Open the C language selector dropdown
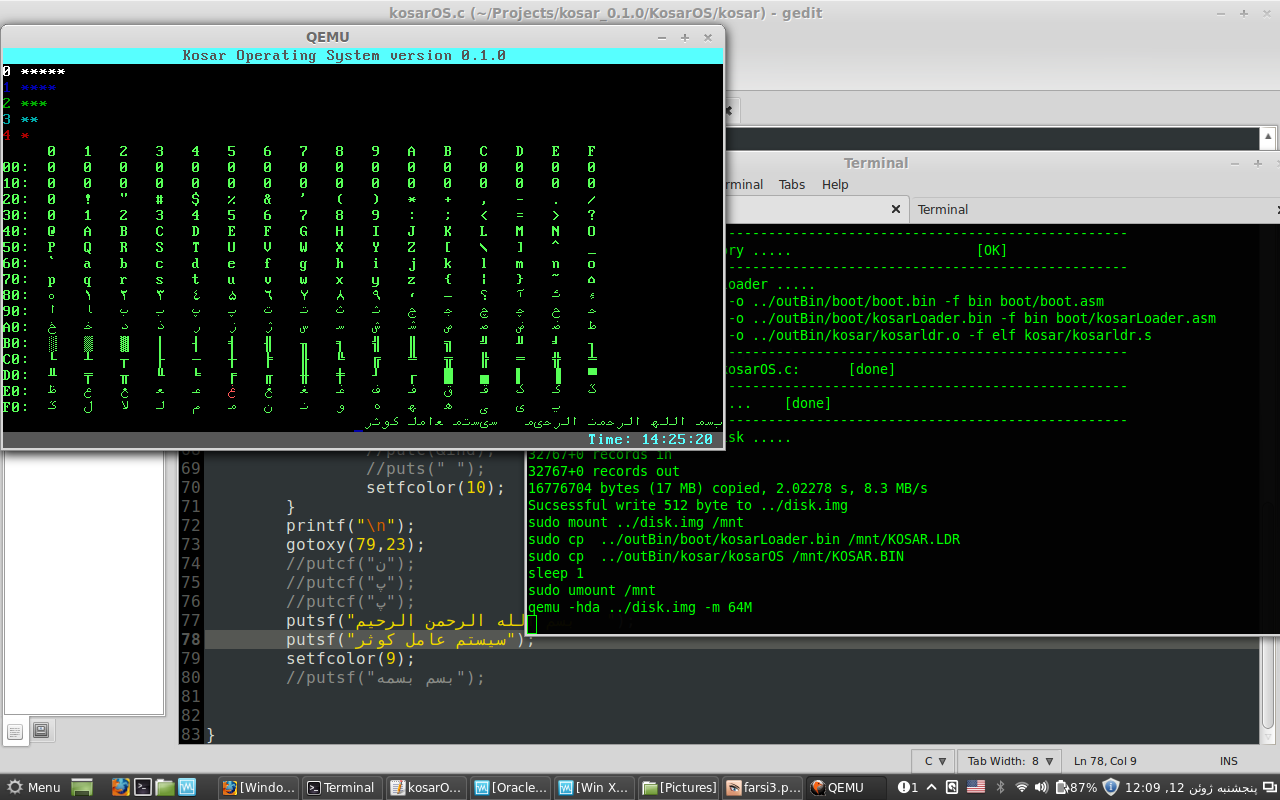The image size is (1280, 800). point(933,761)
